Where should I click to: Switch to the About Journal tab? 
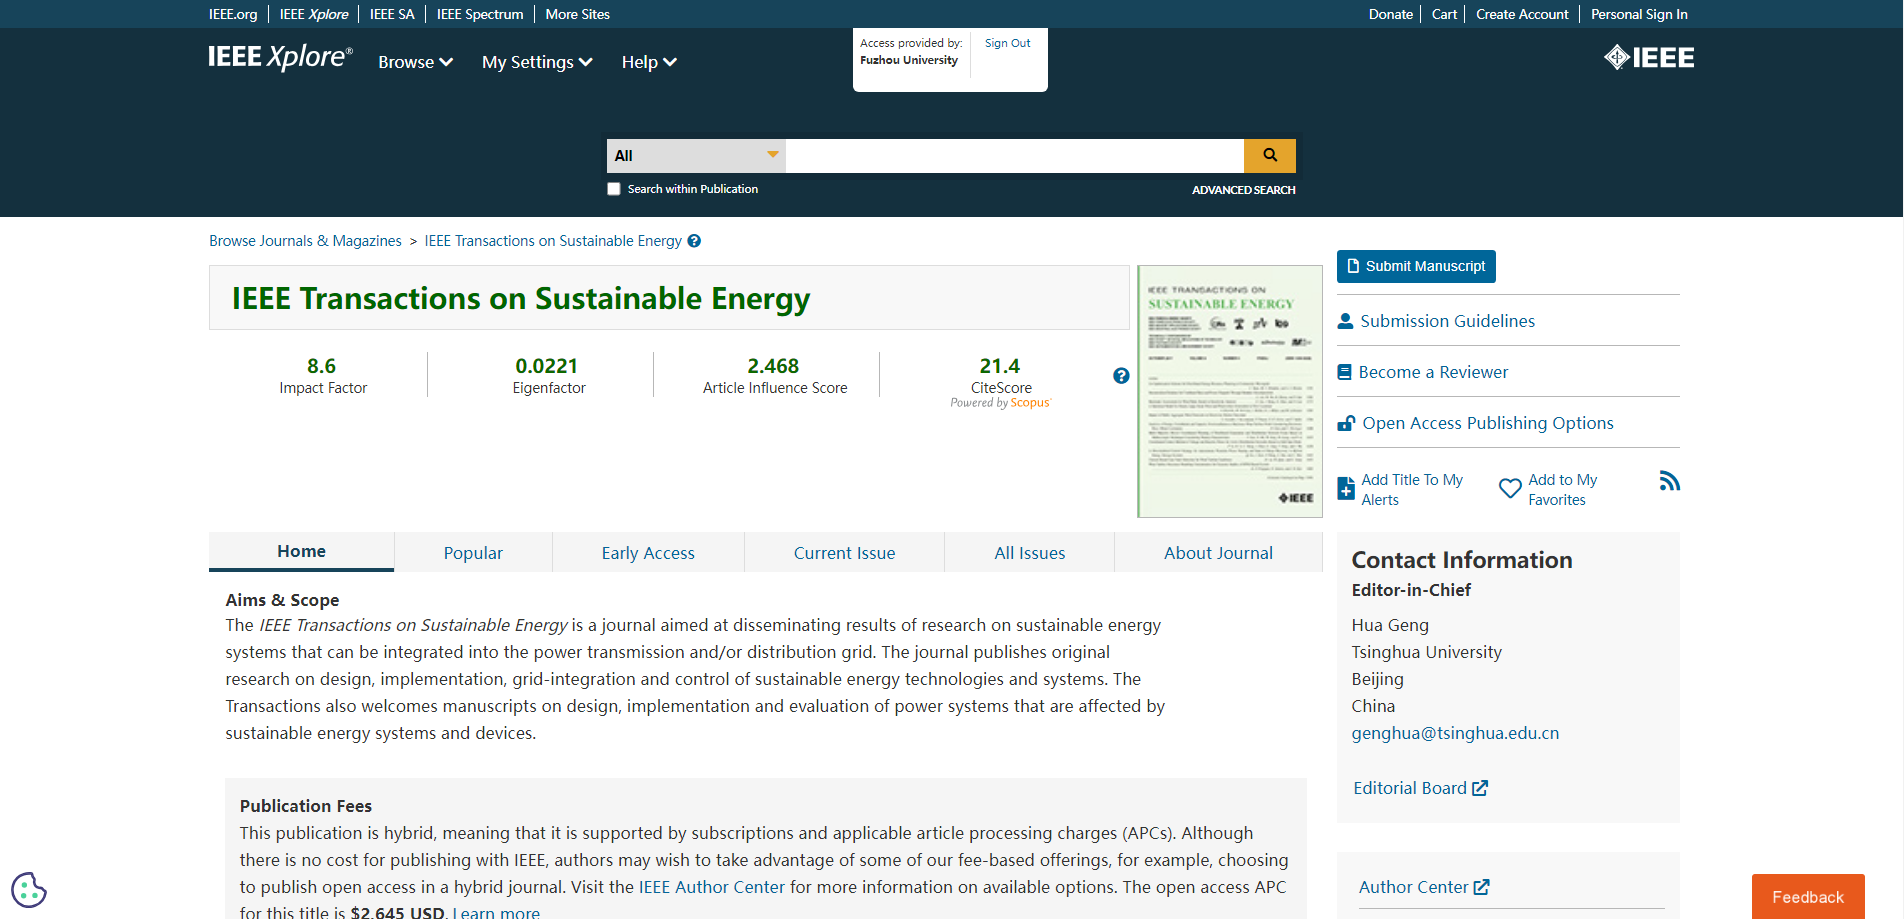[1218, 553]
